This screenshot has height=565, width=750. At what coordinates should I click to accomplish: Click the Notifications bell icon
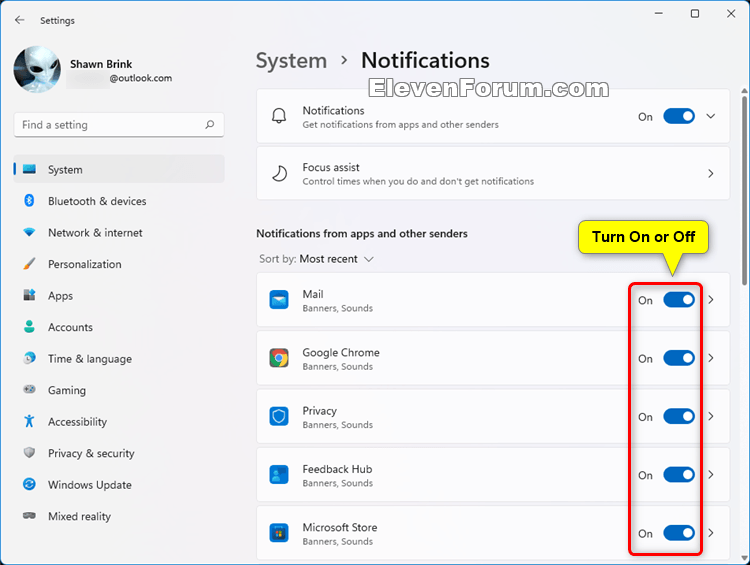[279, 116]
